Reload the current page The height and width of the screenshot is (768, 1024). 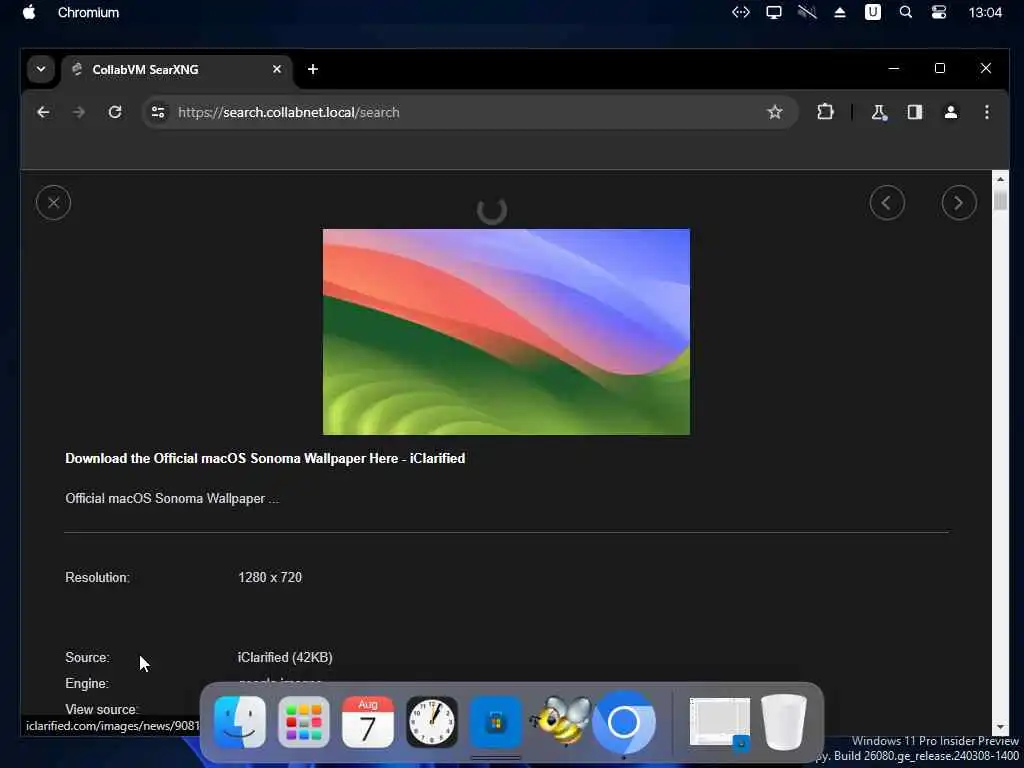[x=115, y=112]
